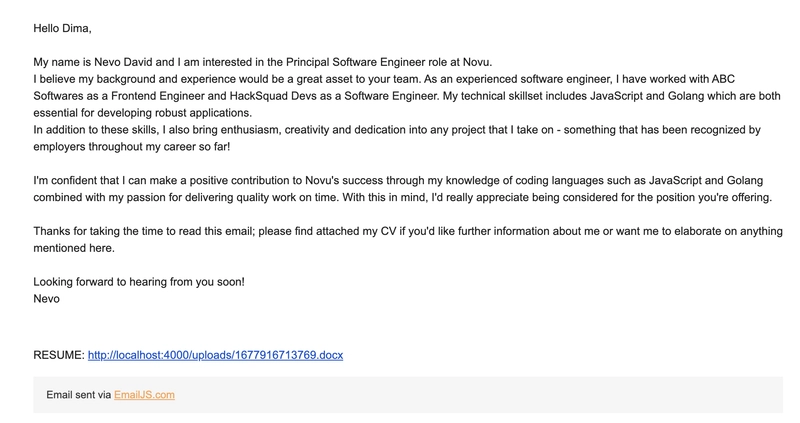Click the paragraph starting 'I'm confident that'

[403, 189]
